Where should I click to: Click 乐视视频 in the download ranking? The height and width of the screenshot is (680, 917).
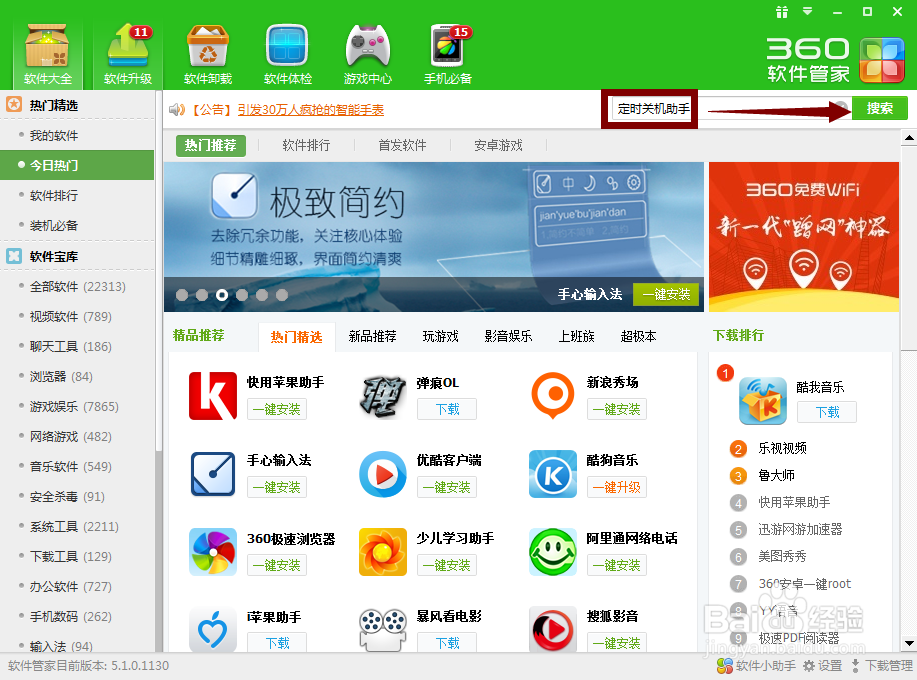pyautogui.click(x=782, y=448)
